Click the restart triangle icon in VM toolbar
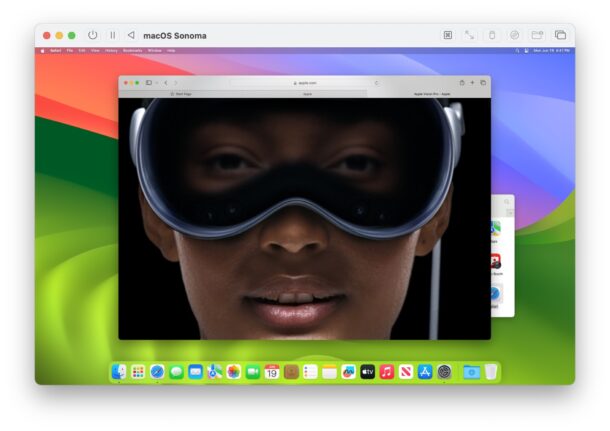The width and height of the screenshot is (610, 431). (x=130, y=35)
